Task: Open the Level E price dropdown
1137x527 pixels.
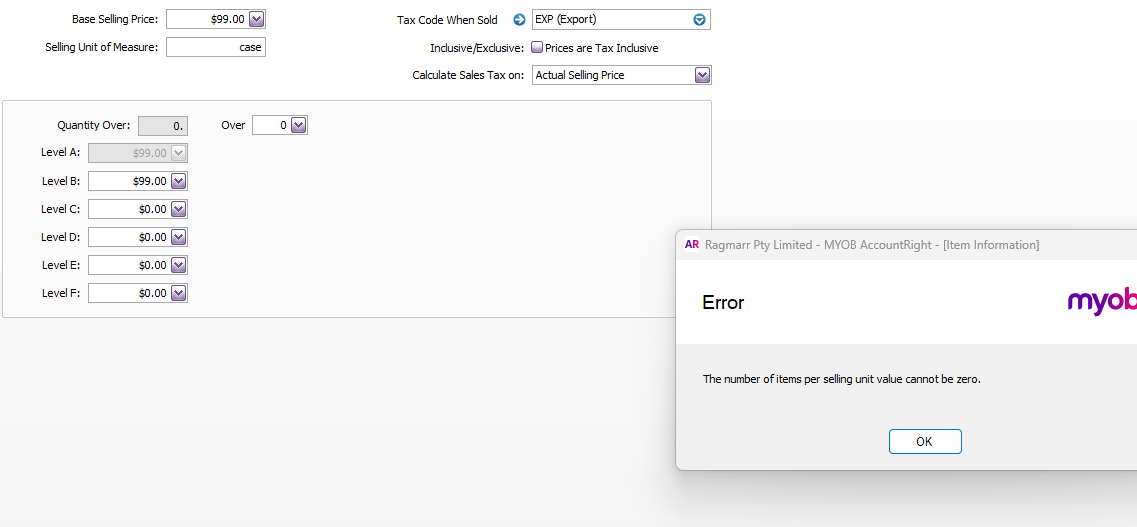Action: point(178,265)
